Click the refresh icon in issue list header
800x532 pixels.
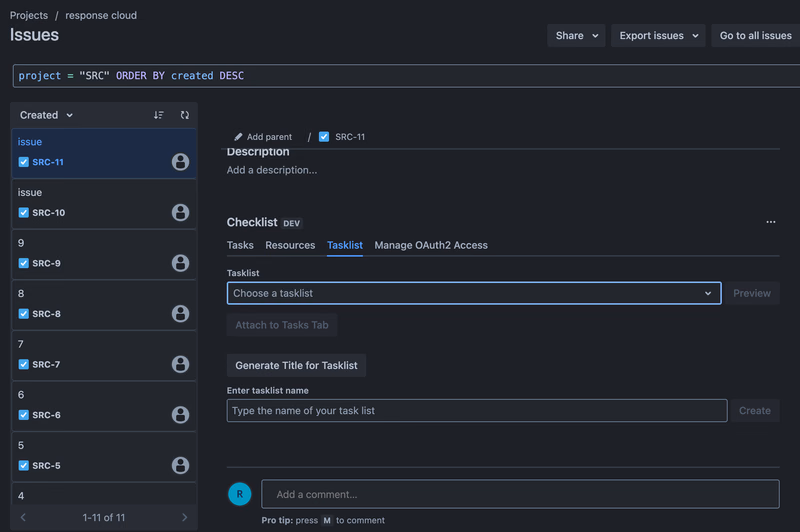(185, 115)
